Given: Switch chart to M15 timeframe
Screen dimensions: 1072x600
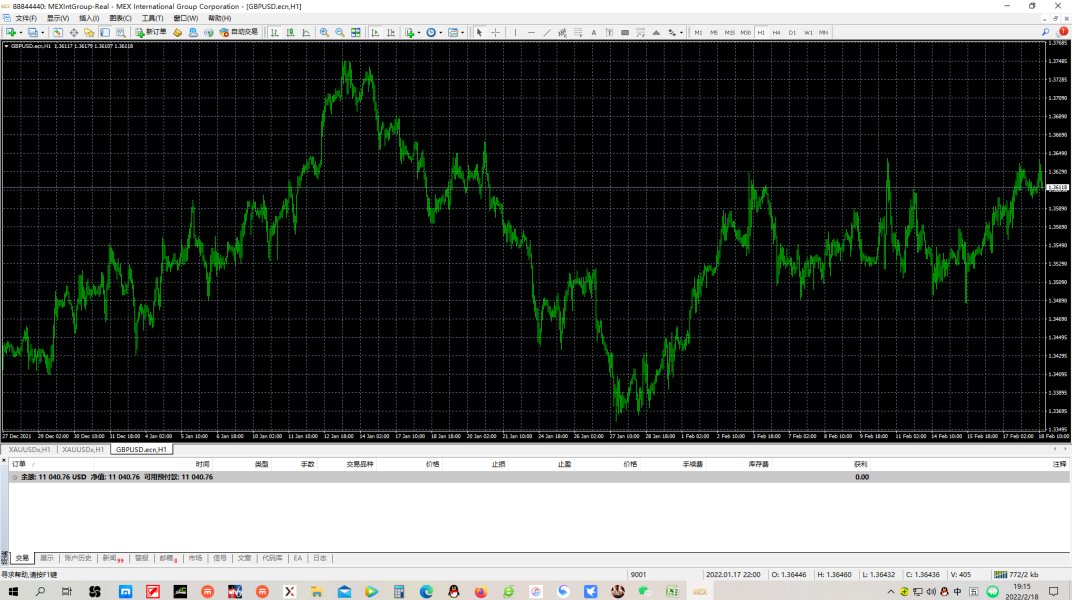Looking at the screenshot, I should (x=729, y=32).
